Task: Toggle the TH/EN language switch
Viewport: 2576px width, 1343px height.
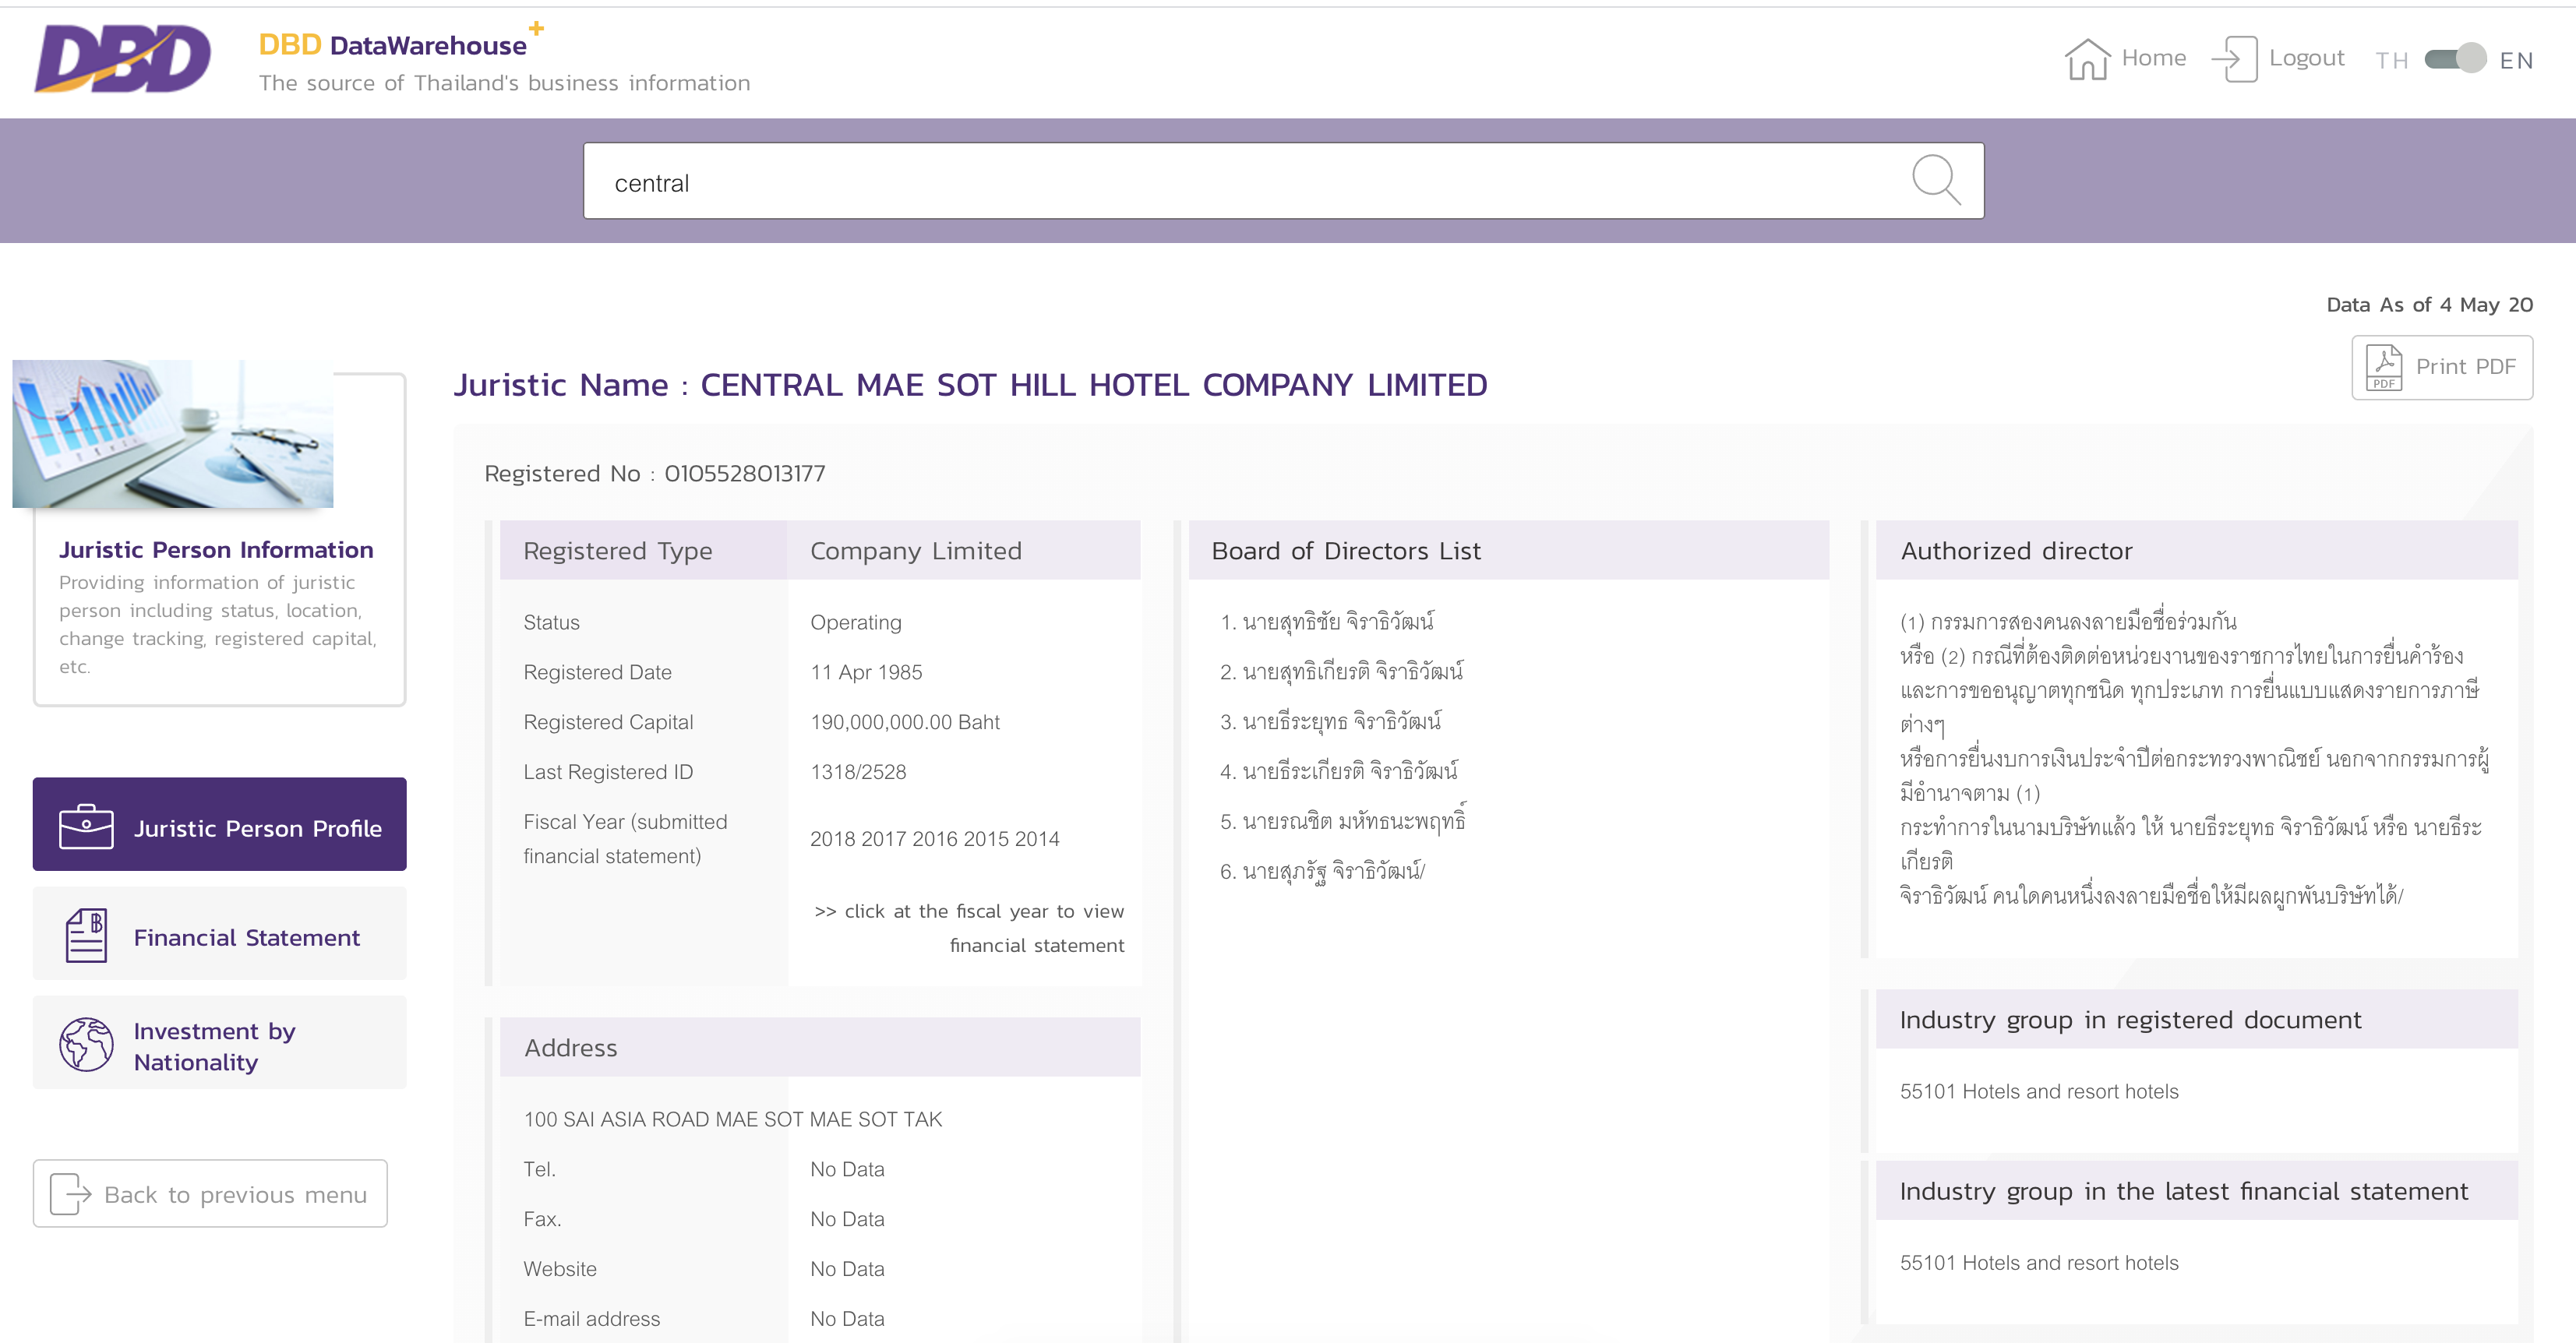Action: 2455,59
